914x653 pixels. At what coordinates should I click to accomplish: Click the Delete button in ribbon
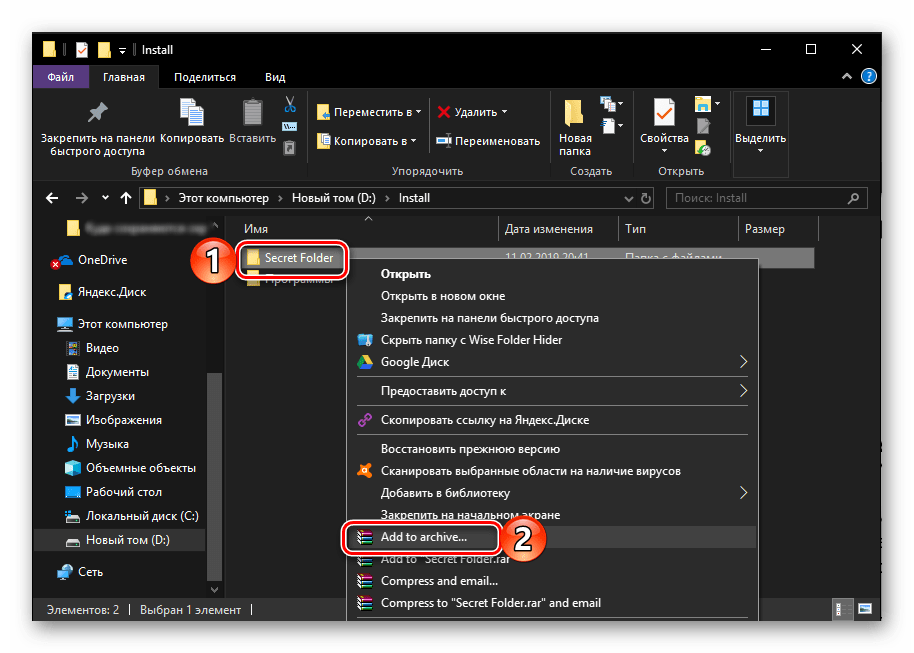point(472,112)
